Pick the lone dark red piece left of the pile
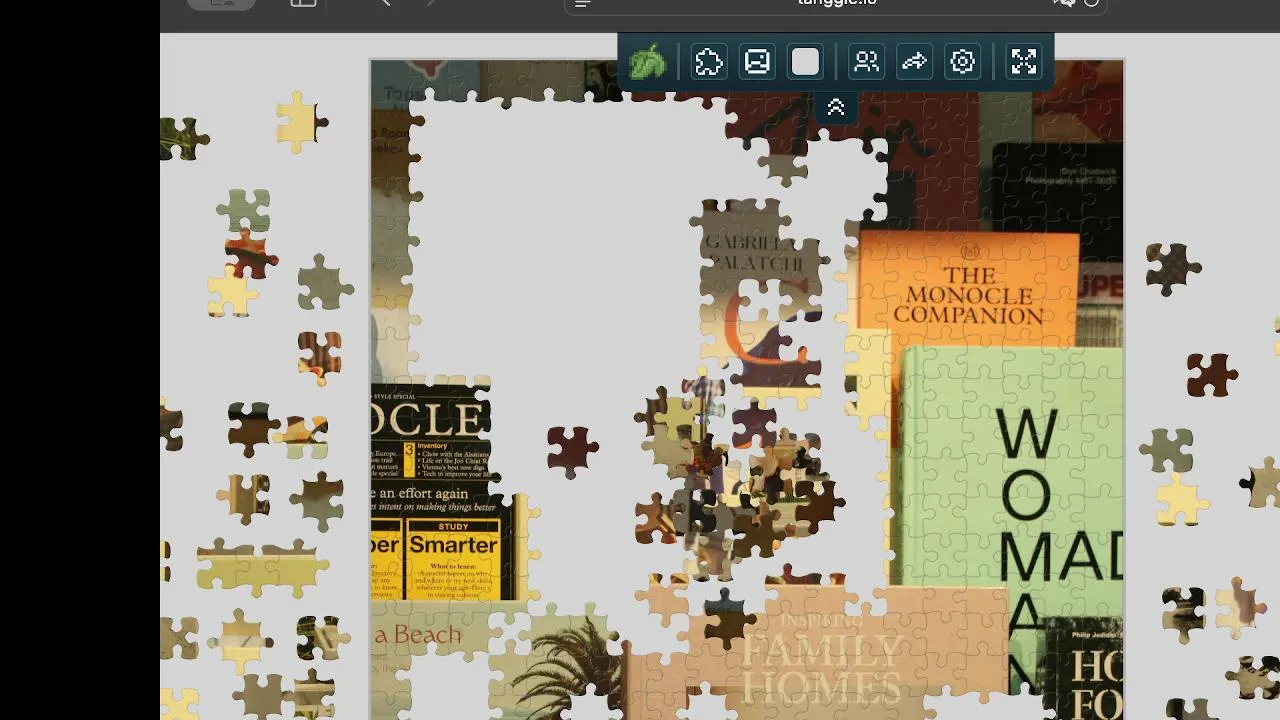 (x=572, y=450)
